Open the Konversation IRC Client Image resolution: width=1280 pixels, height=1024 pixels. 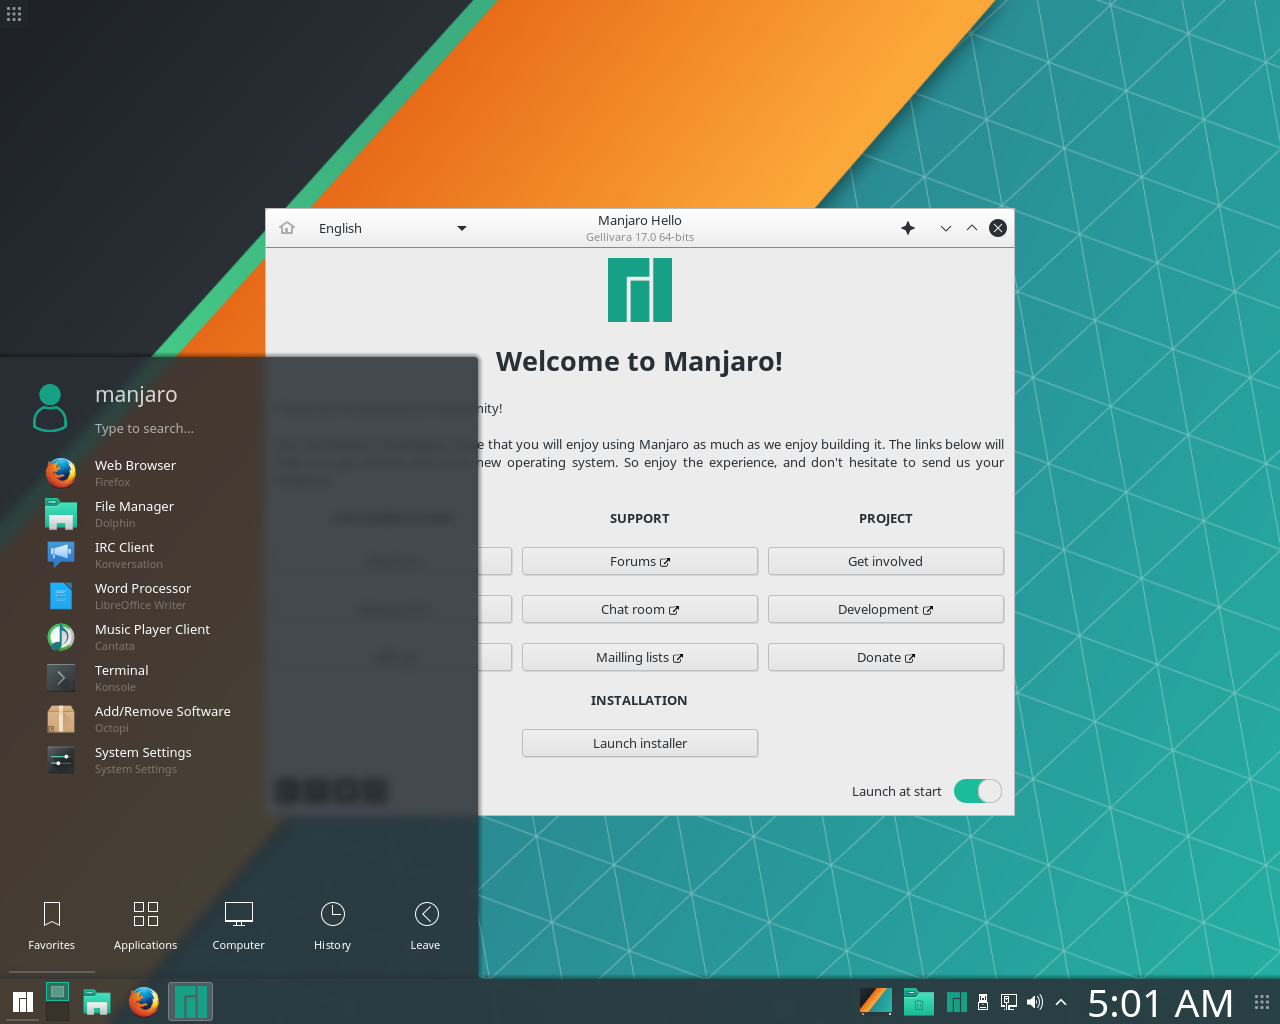124,554
